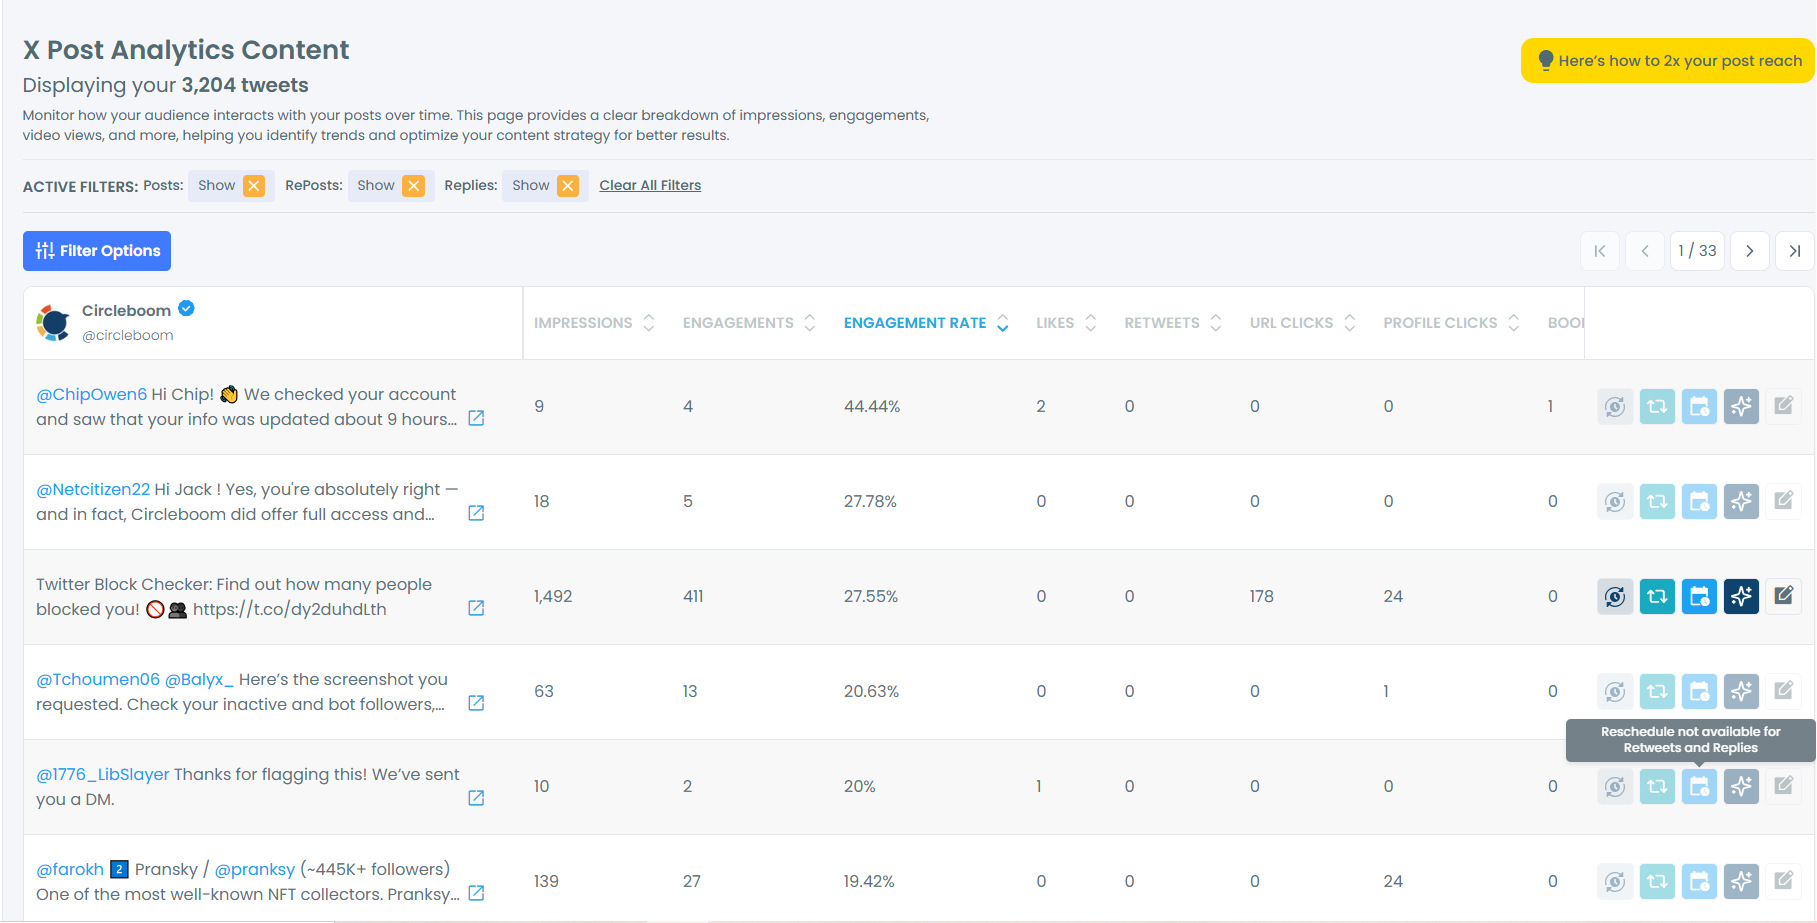Click reschedule calendar icon in @1776_LibSlayer row
1817x923 pixels.
point(1699,786)
